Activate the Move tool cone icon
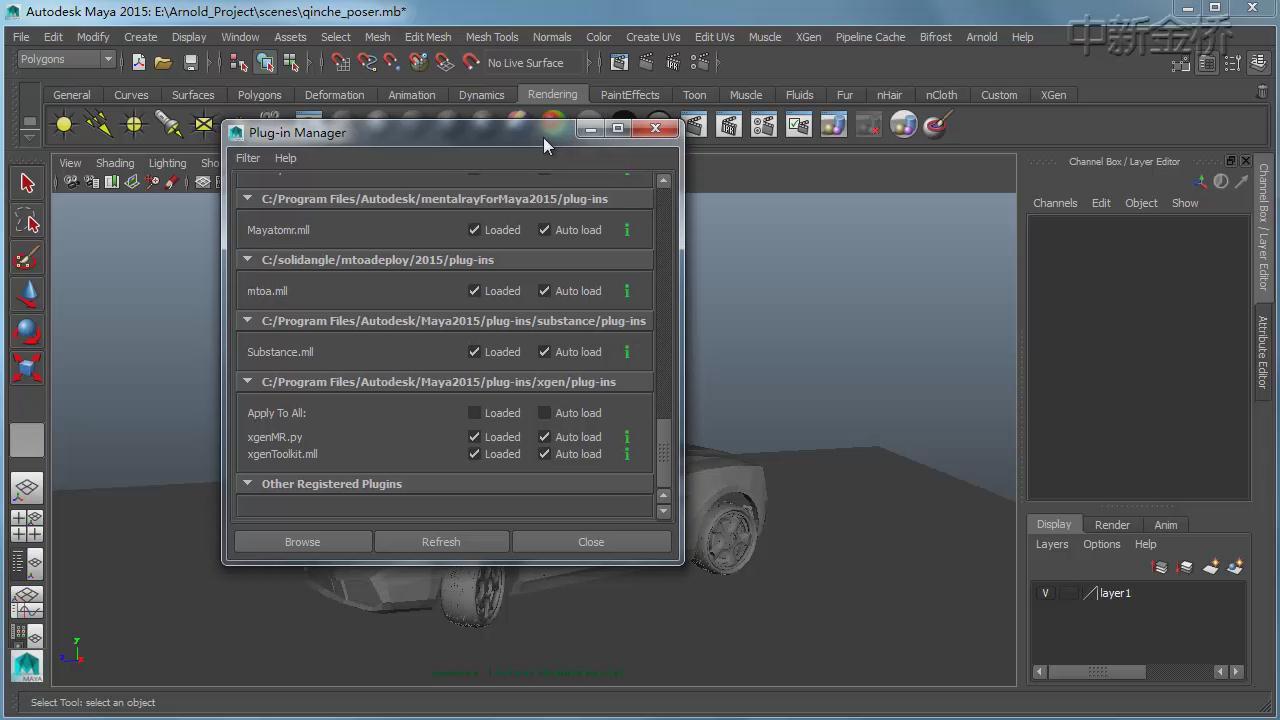The width and height of the screenshot is (1280, 720). coord(27,294)
